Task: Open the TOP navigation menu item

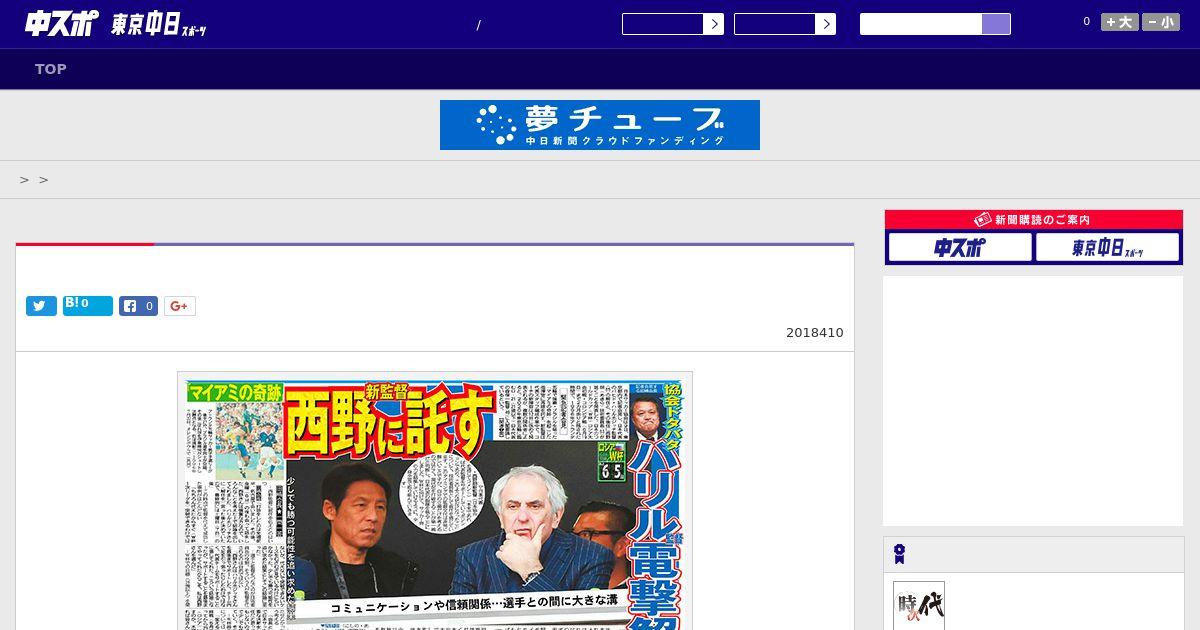Action: click(51, 69)
